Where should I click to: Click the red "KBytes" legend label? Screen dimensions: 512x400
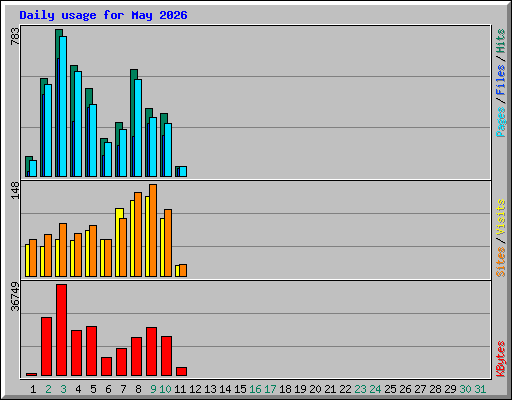(501, 359)
